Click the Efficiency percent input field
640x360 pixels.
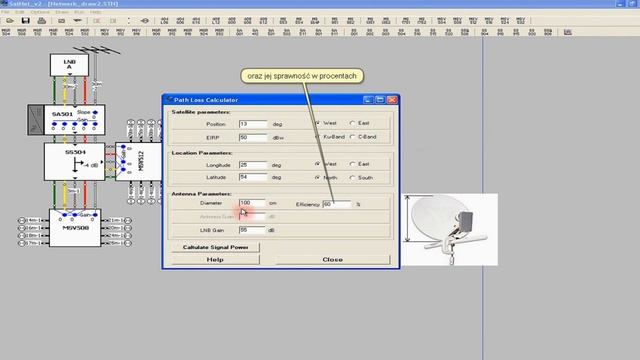337,204
